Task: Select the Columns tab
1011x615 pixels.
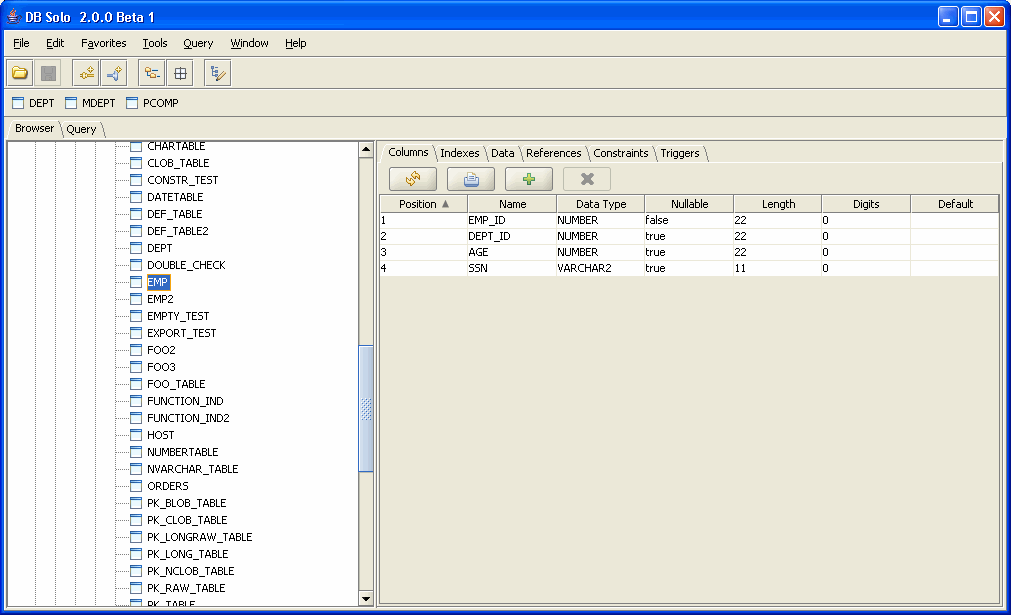Action: [x=408, y=152]
